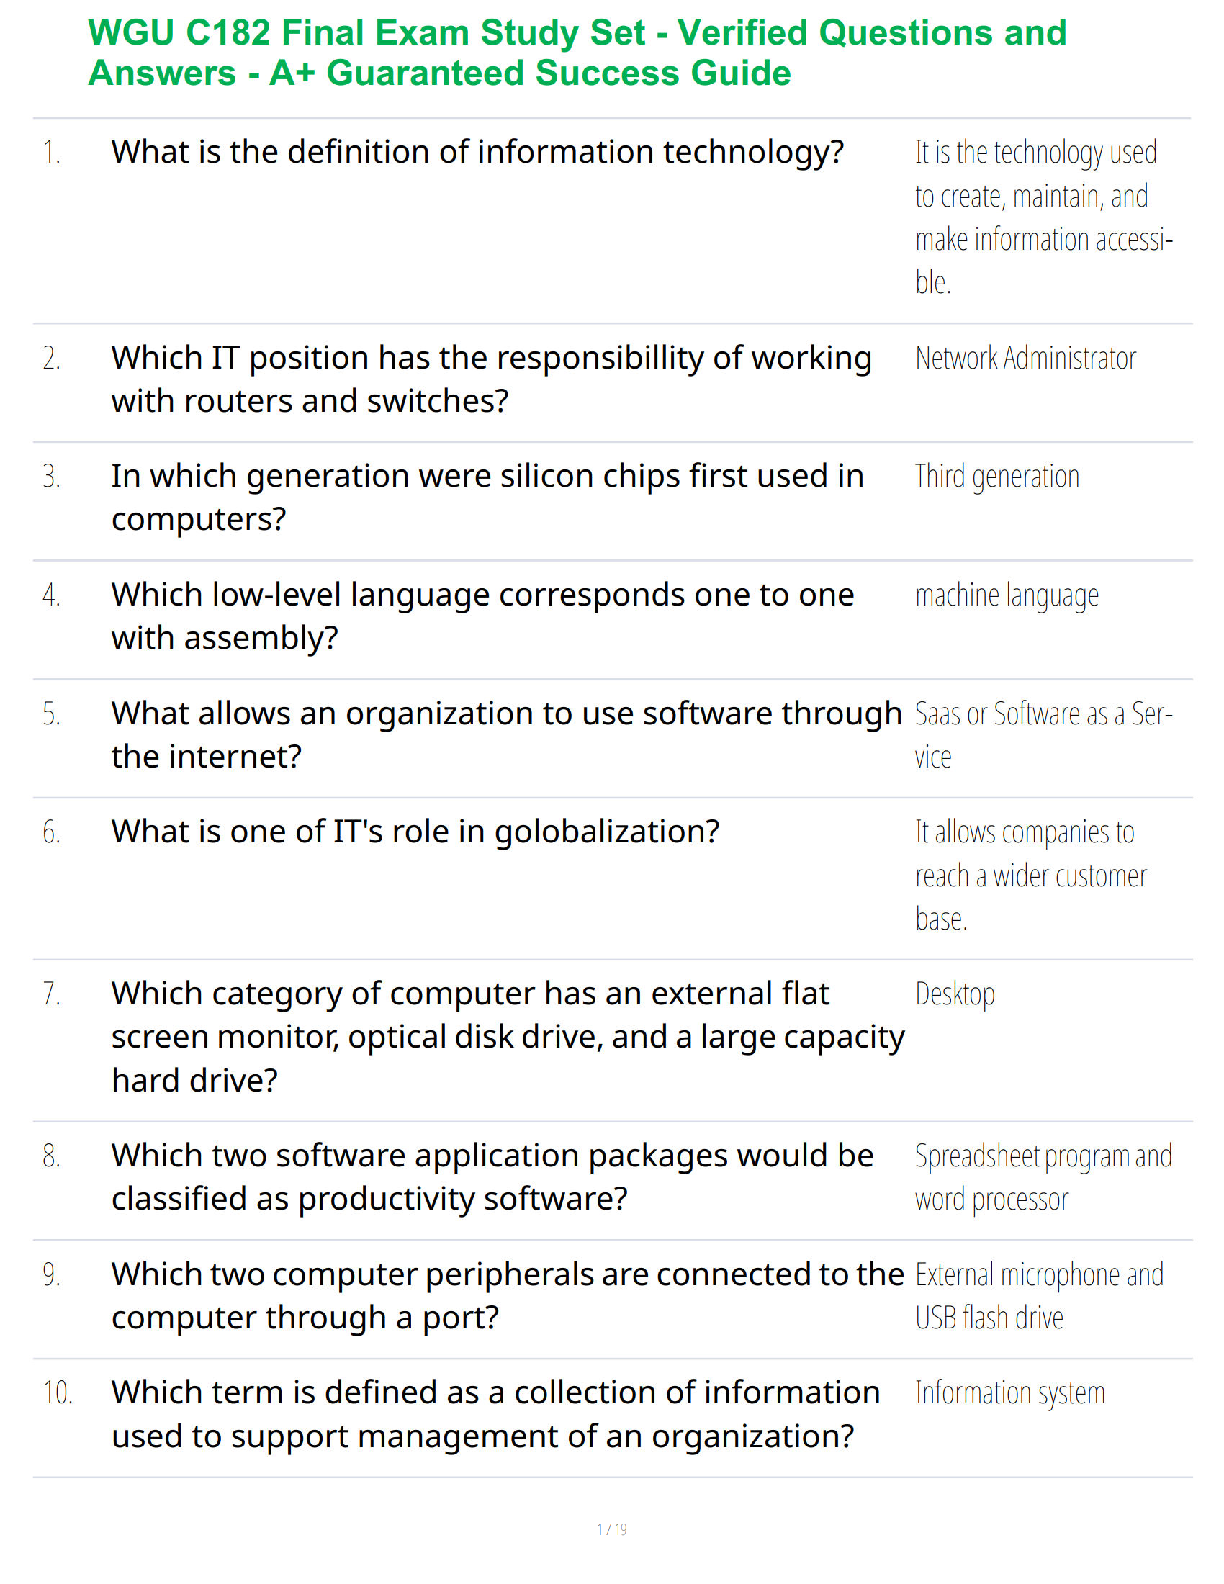Select question 4 about low-level language
Image resolution: width=1224 pixels, height=1584 pixels.
483,616
